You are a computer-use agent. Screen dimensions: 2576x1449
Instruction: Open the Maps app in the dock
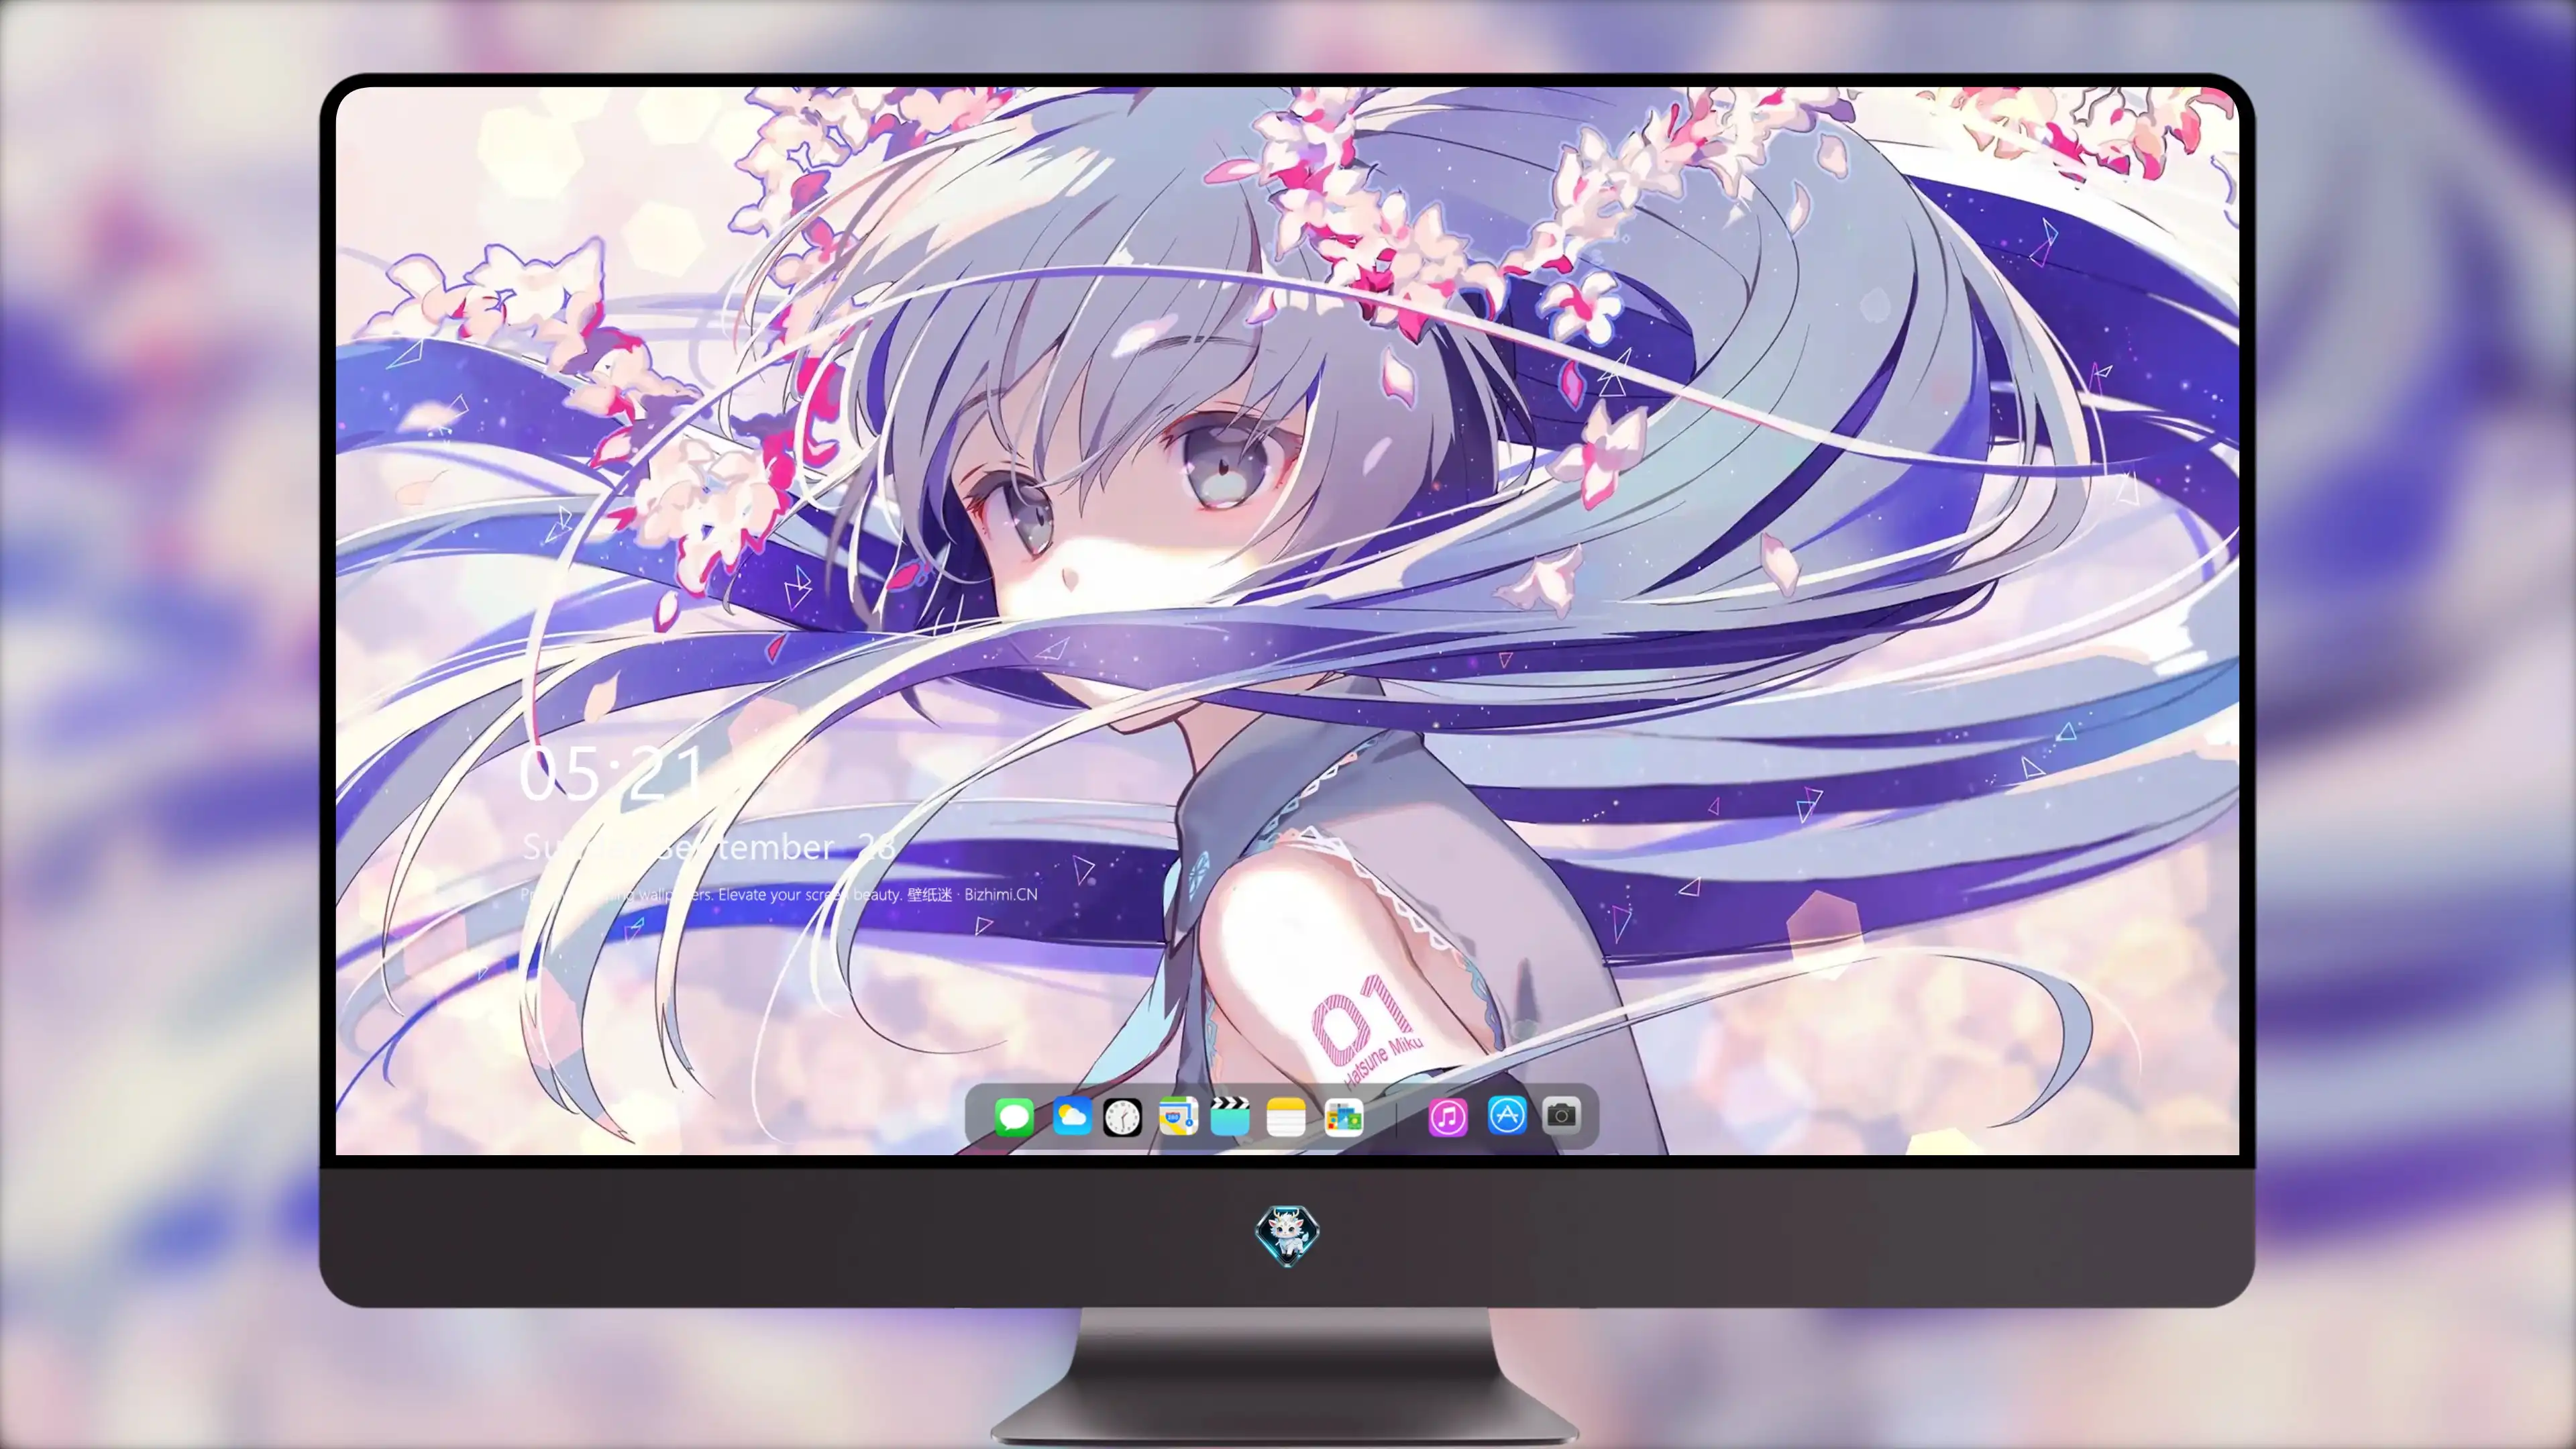[1178, 1116]
